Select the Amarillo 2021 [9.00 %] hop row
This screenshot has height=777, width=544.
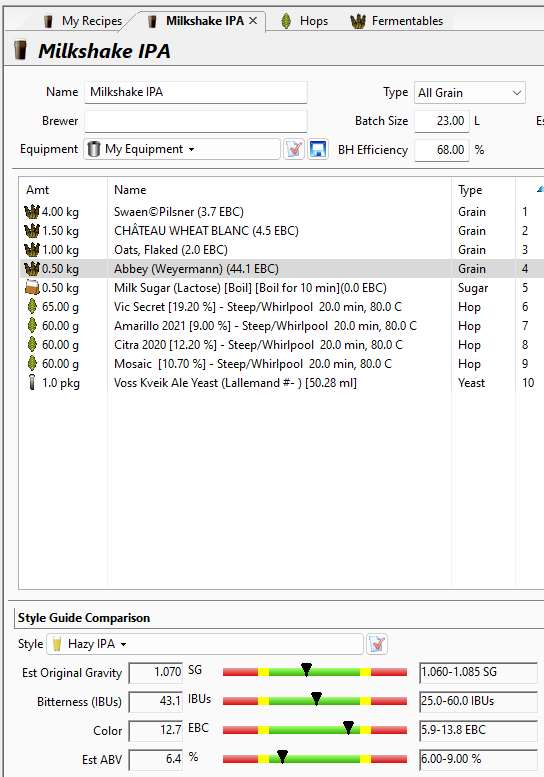(281, 326)
